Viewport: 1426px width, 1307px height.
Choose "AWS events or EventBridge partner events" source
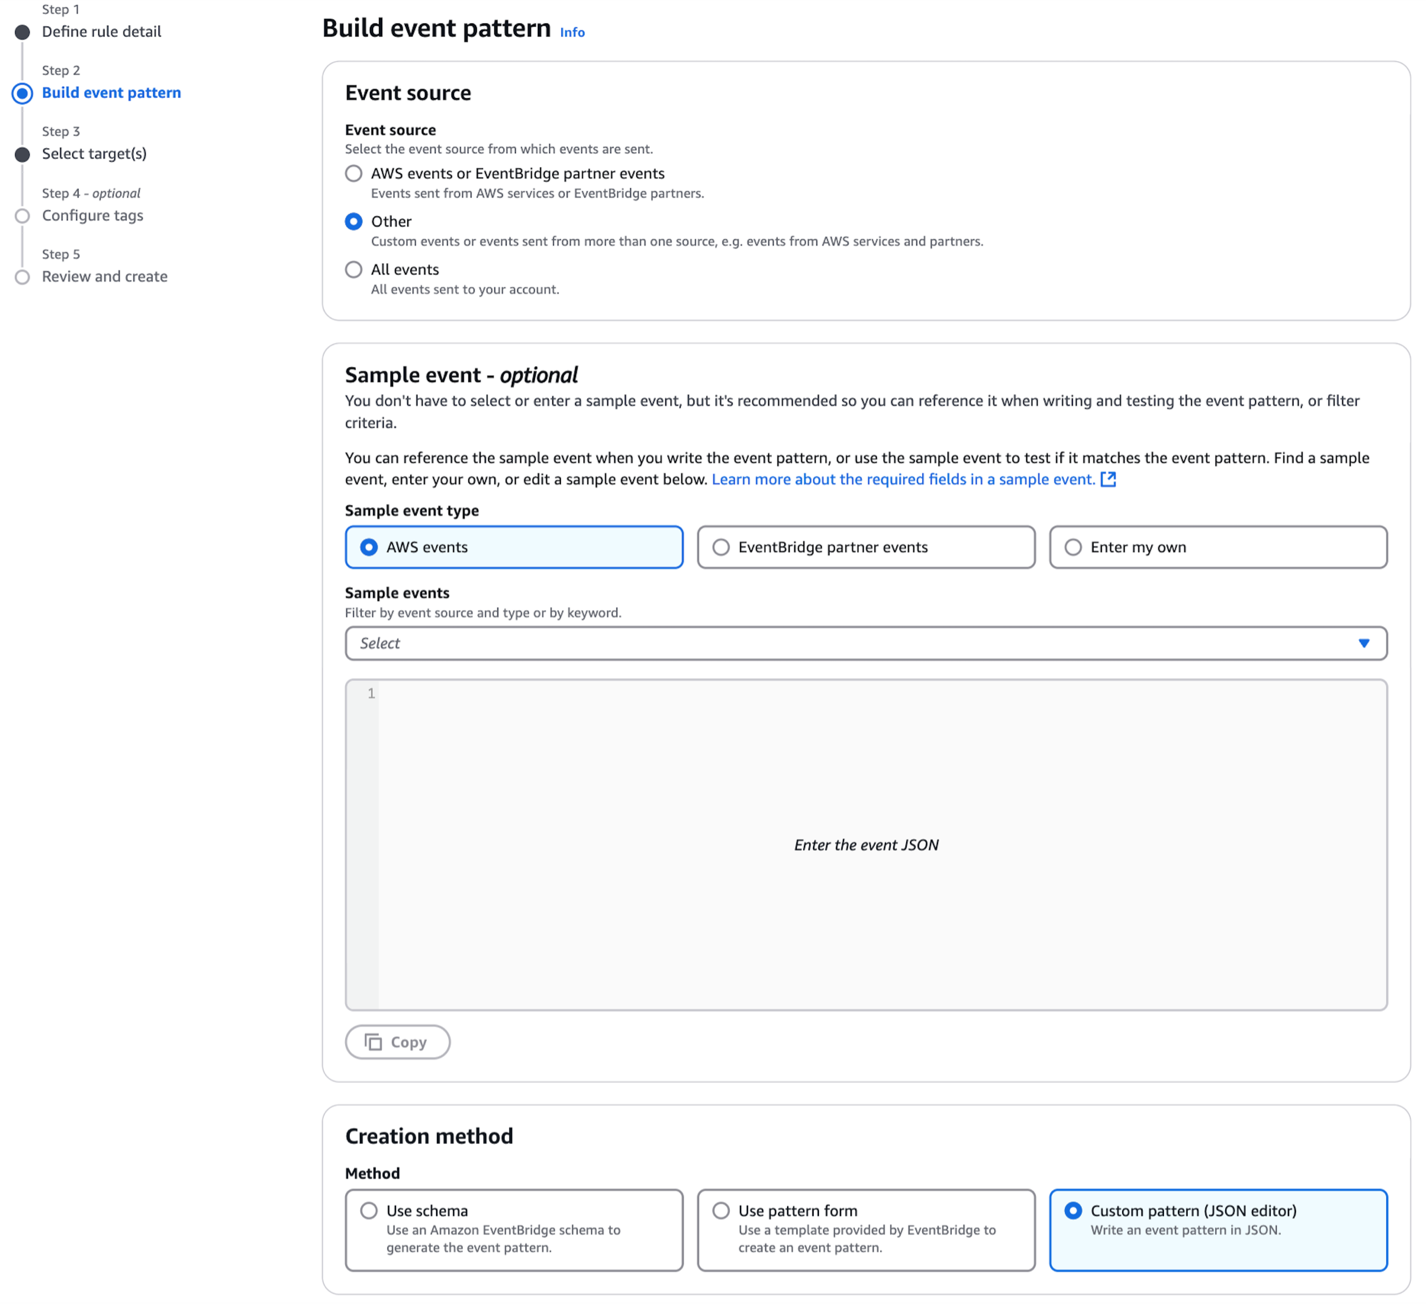pos(353,173)
